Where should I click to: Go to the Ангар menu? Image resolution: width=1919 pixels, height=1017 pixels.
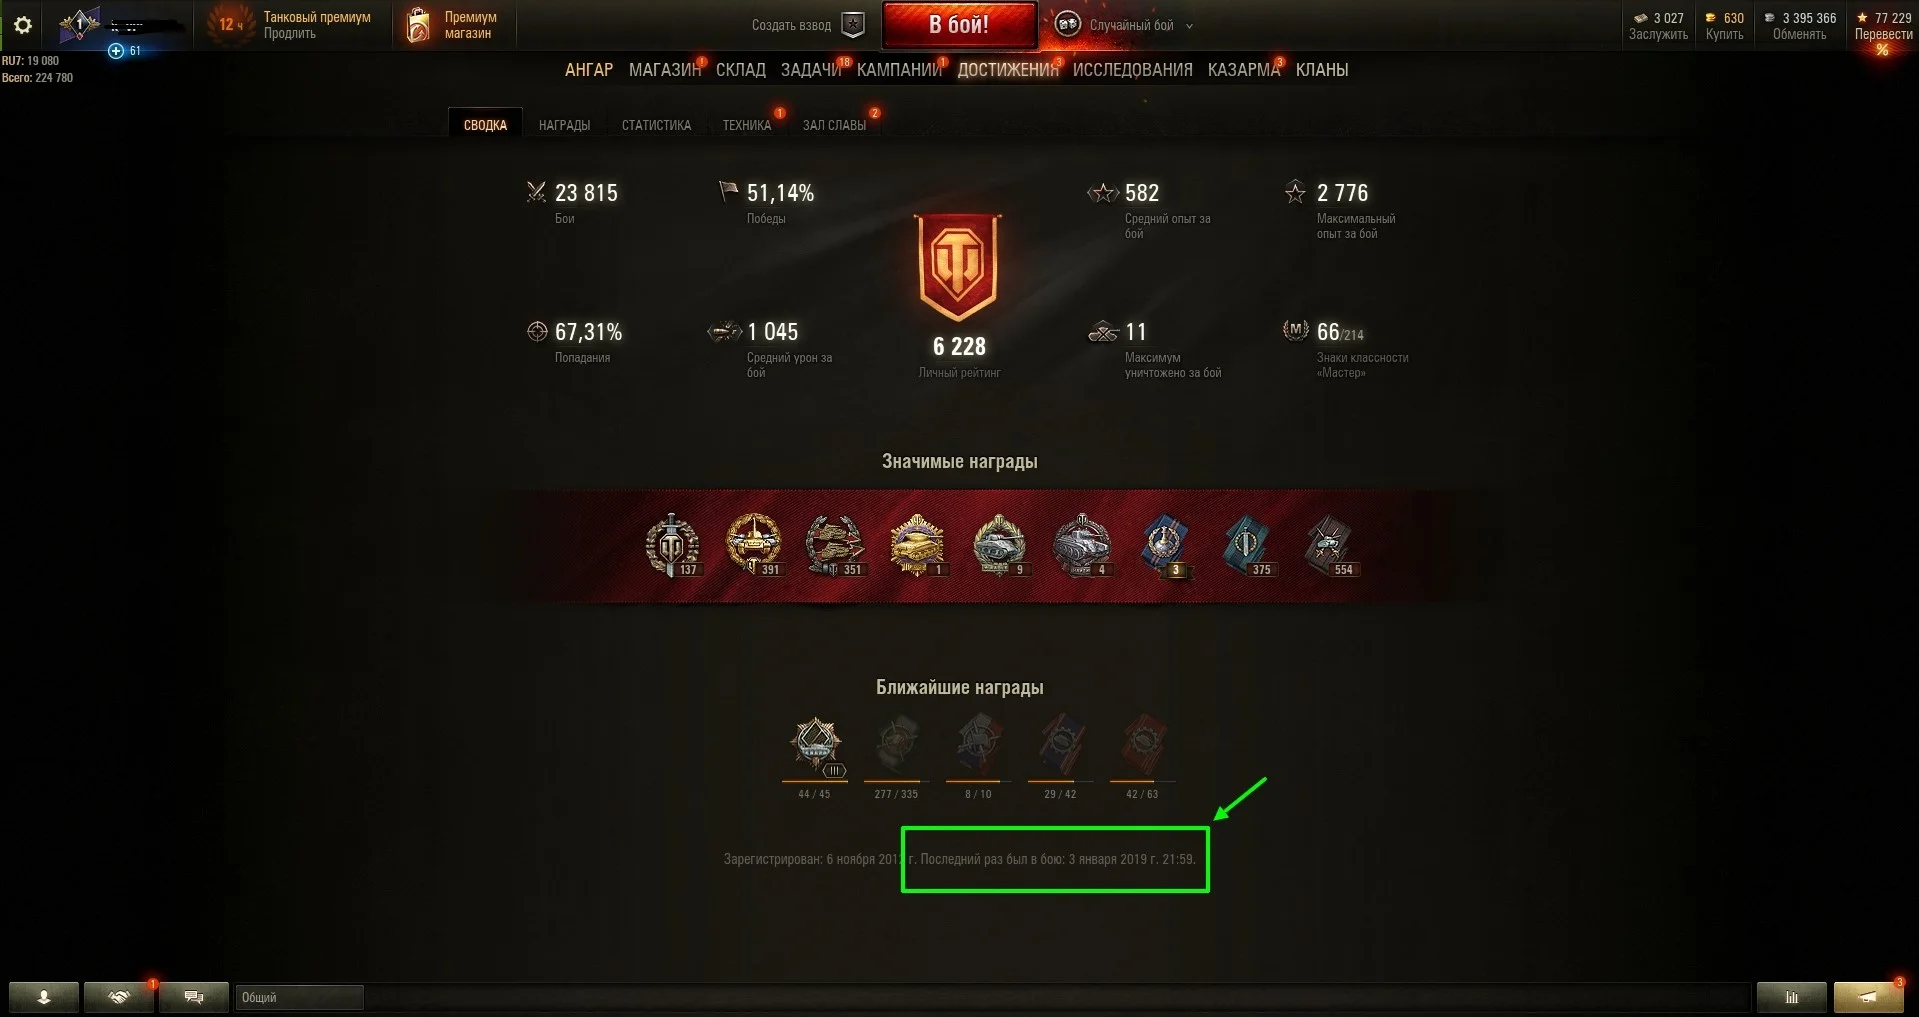pos(589,70)
